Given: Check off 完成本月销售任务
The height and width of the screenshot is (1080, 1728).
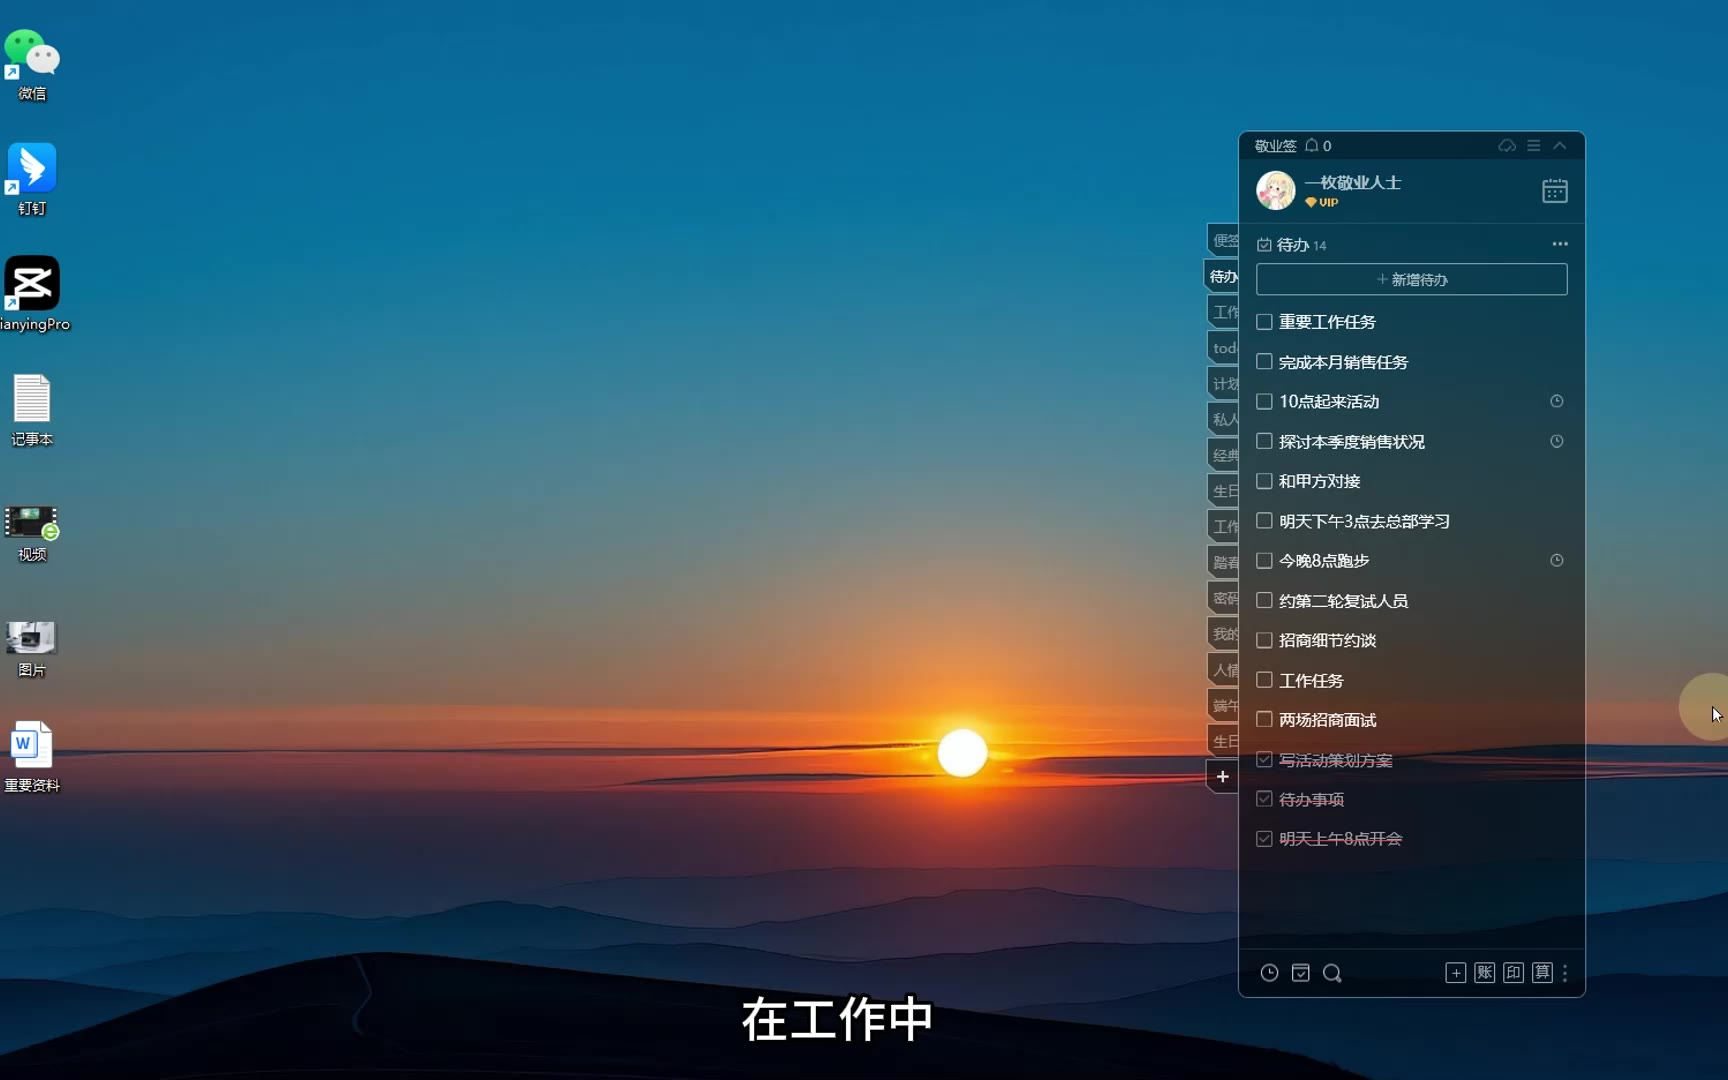Looking at the screenshot, I should click(x=1264, y=361).
